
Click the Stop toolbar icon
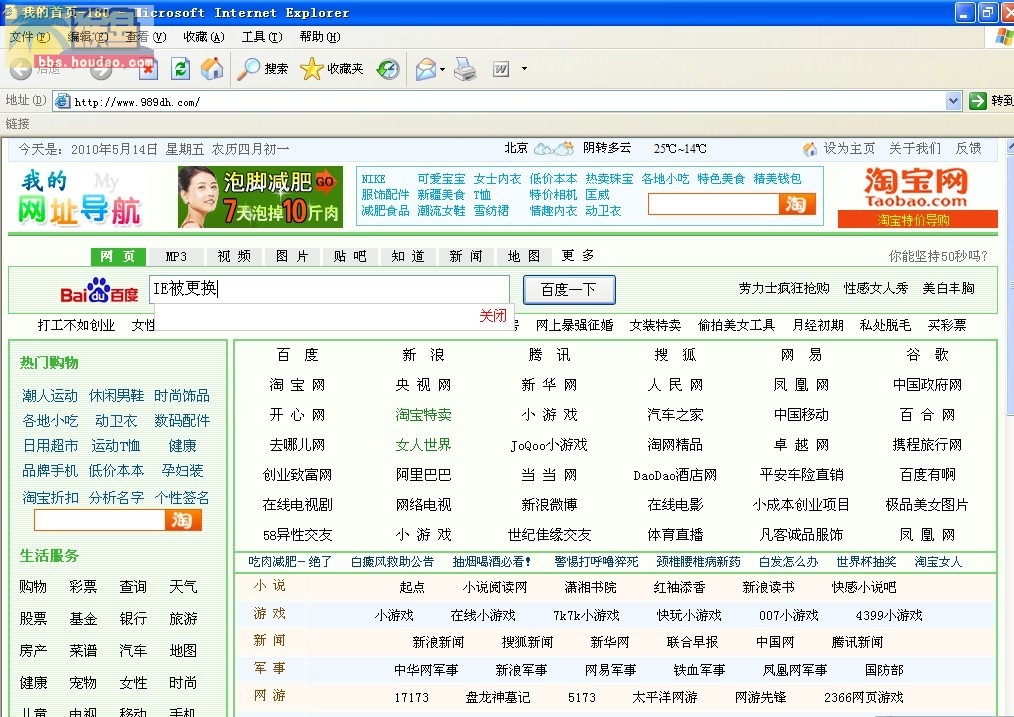(x=148, y=69)
